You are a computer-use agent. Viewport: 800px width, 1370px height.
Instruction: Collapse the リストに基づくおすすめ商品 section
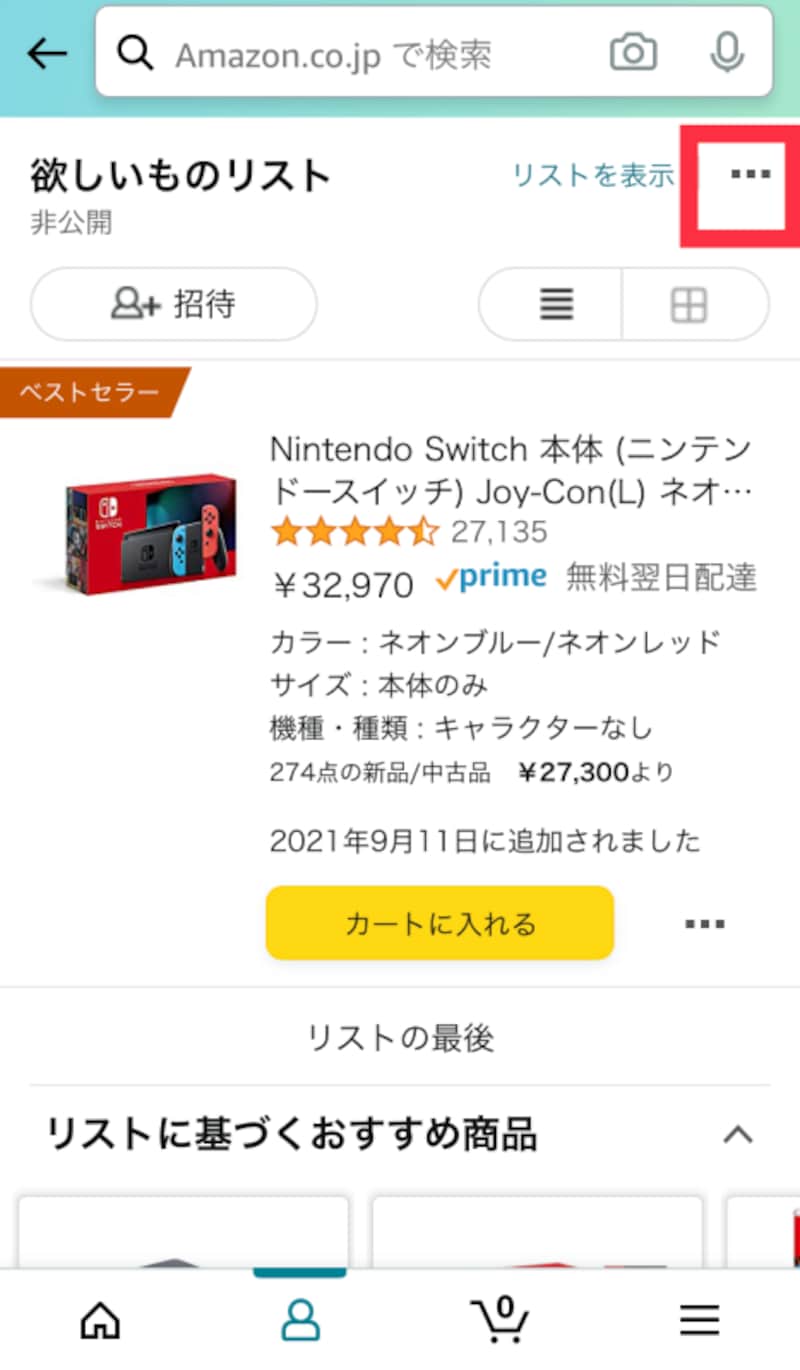[737, 1135]
